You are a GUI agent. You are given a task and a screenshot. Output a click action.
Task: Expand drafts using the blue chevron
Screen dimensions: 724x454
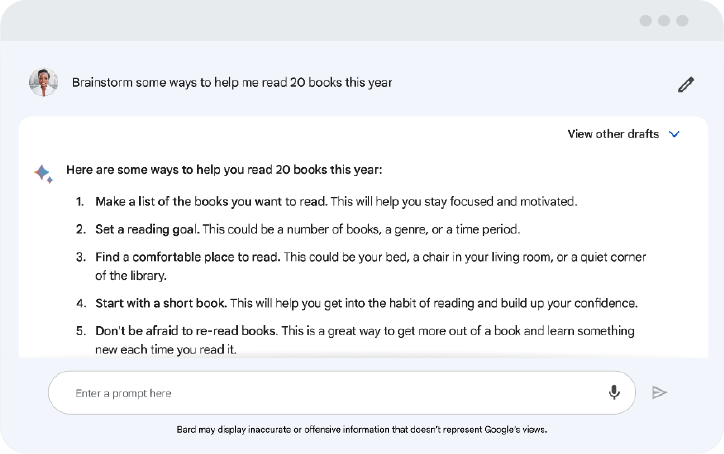point(674,134)
